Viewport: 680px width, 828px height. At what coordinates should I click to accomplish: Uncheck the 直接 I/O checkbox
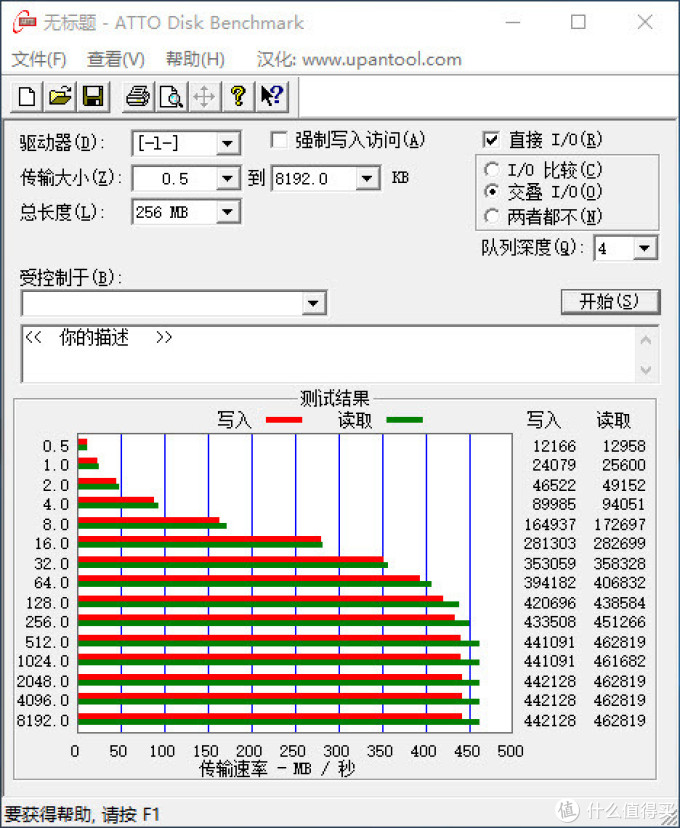(491, 140)
